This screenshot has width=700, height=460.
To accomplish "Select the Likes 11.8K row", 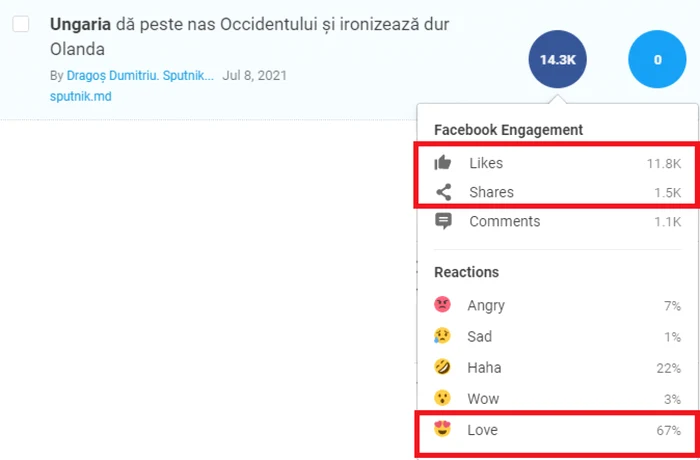I will tap(558, 163).
